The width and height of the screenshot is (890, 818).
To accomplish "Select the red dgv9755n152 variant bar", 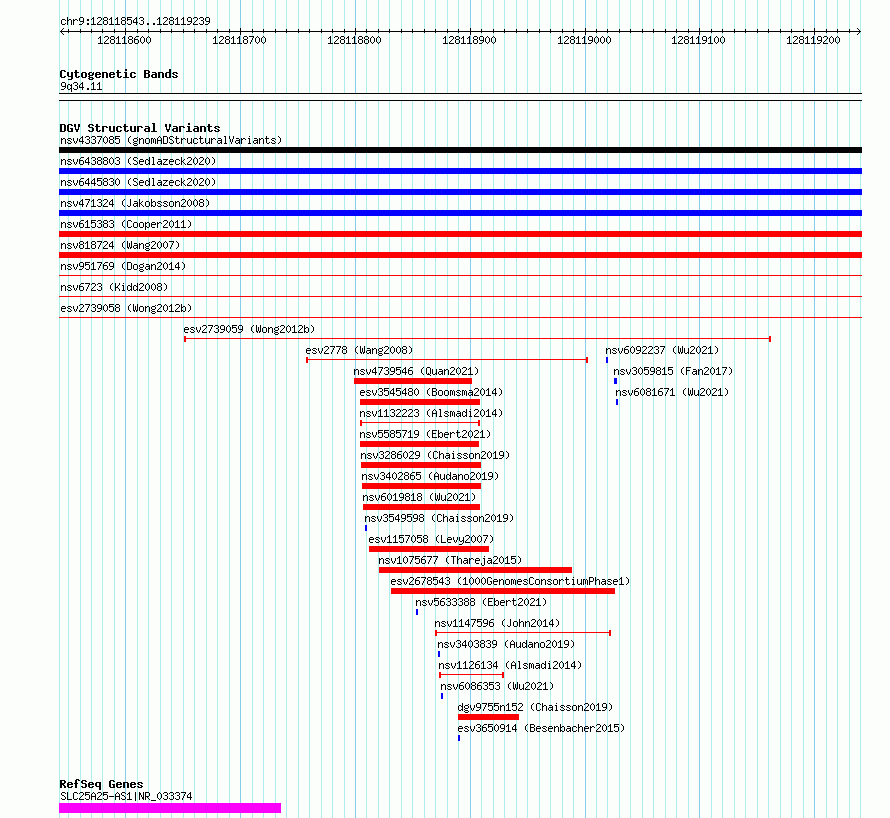I will point(488,717).
